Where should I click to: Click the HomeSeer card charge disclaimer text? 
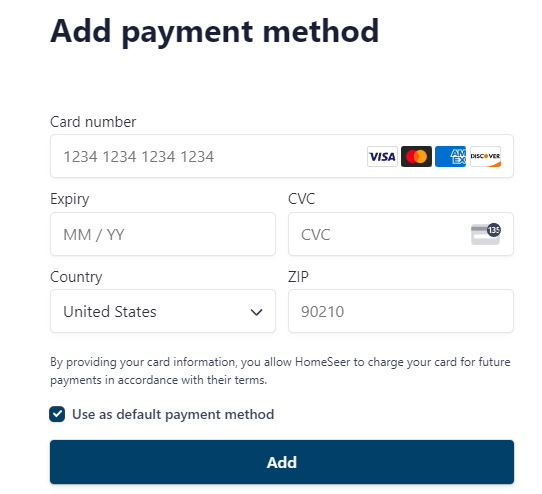(280, 371)
